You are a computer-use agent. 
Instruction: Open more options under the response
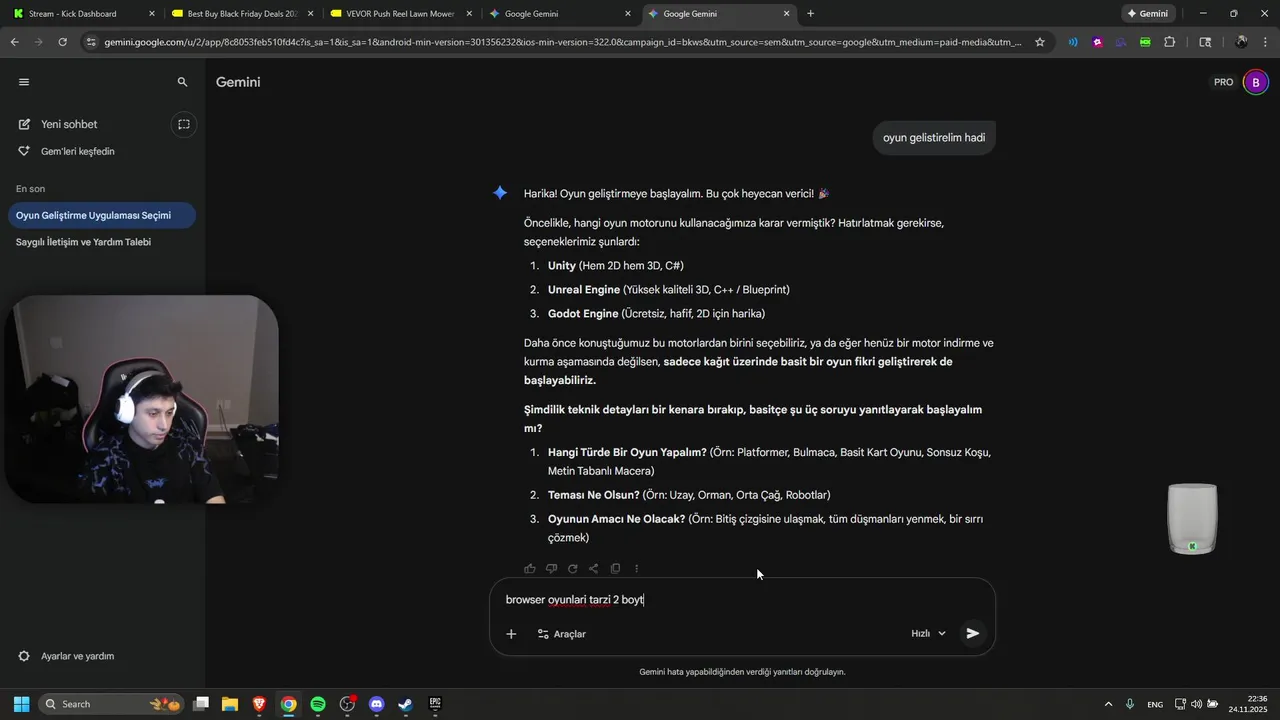[x=636, y=569]
